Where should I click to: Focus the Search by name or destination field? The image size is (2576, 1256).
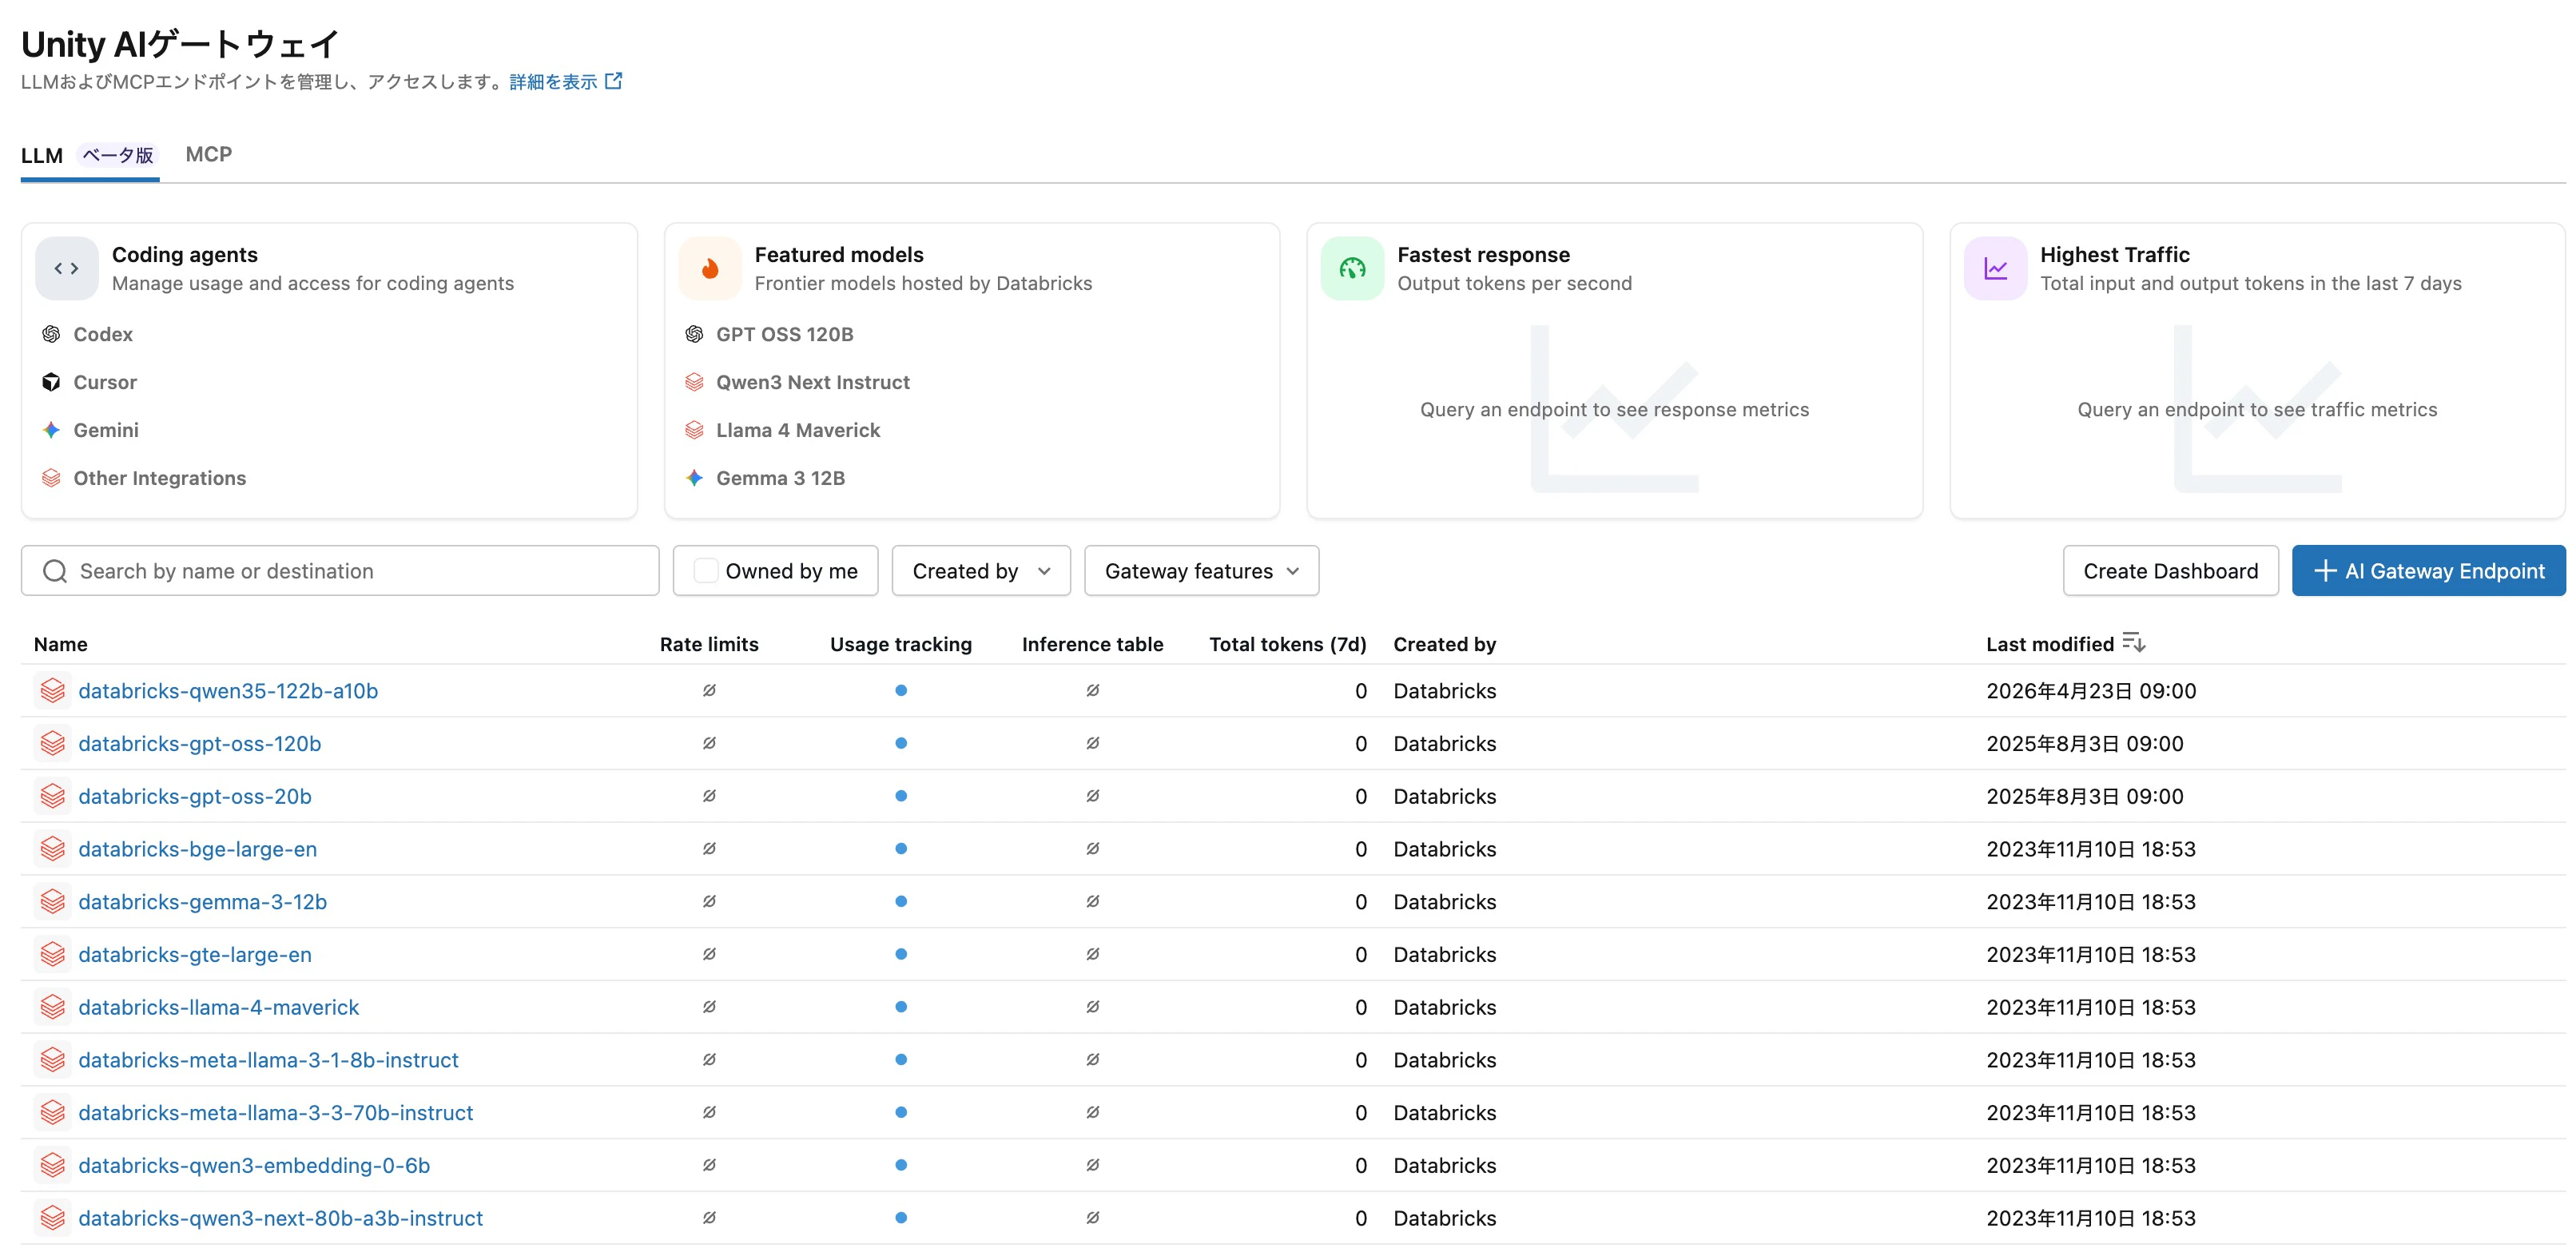click(340, 571)
